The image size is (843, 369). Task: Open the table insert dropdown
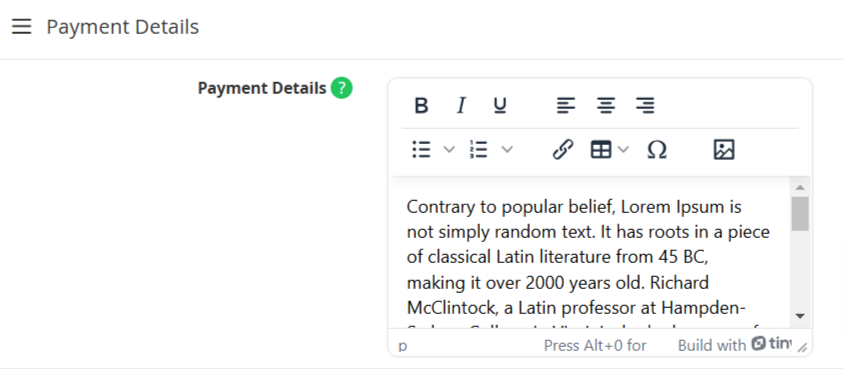coord(609,150)
